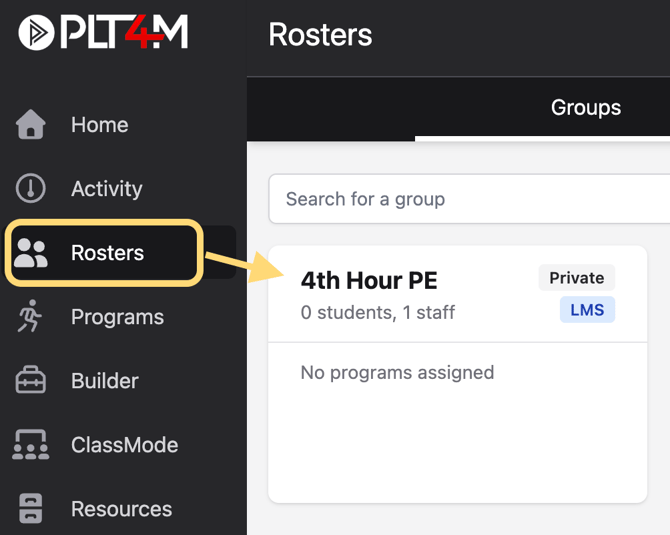Click the LMS badge on 4th Hour PE

(x=587, y=310)
